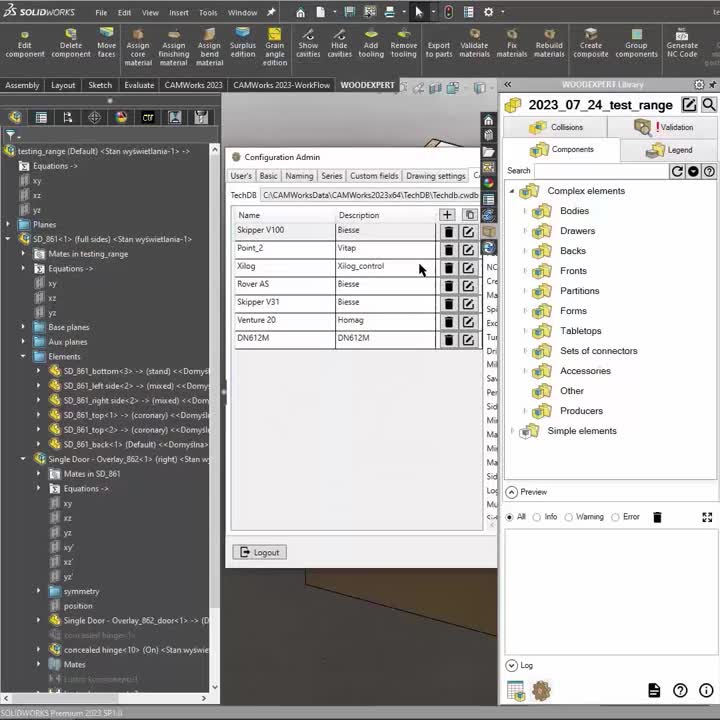This screenshot has height=720, width=720.
Task: Click the TechDB path field
Action: pyautogui.click(x=370, y=195)
